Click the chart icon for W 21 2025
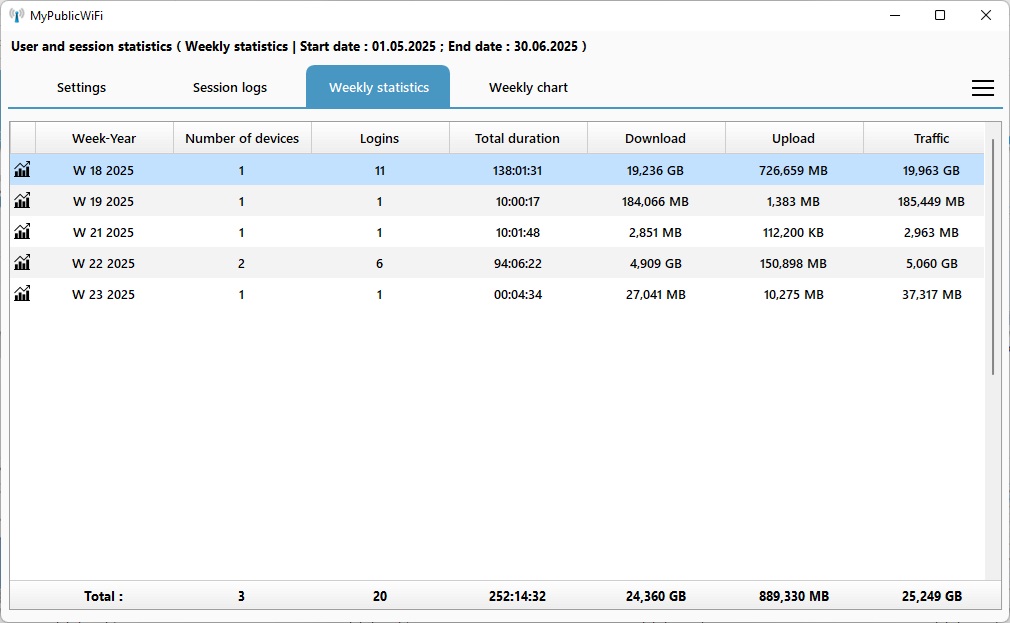 click(x=22, y=232)
